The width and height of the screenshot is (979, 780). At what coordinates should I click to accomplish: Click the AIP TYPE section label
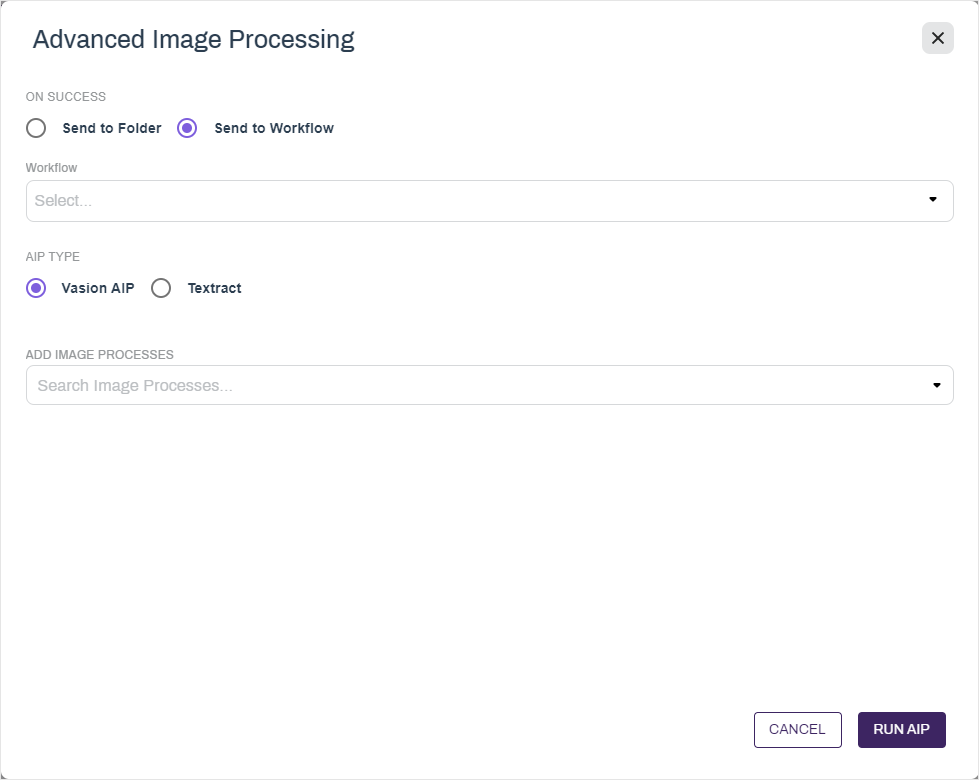click(x=52, y=257)
